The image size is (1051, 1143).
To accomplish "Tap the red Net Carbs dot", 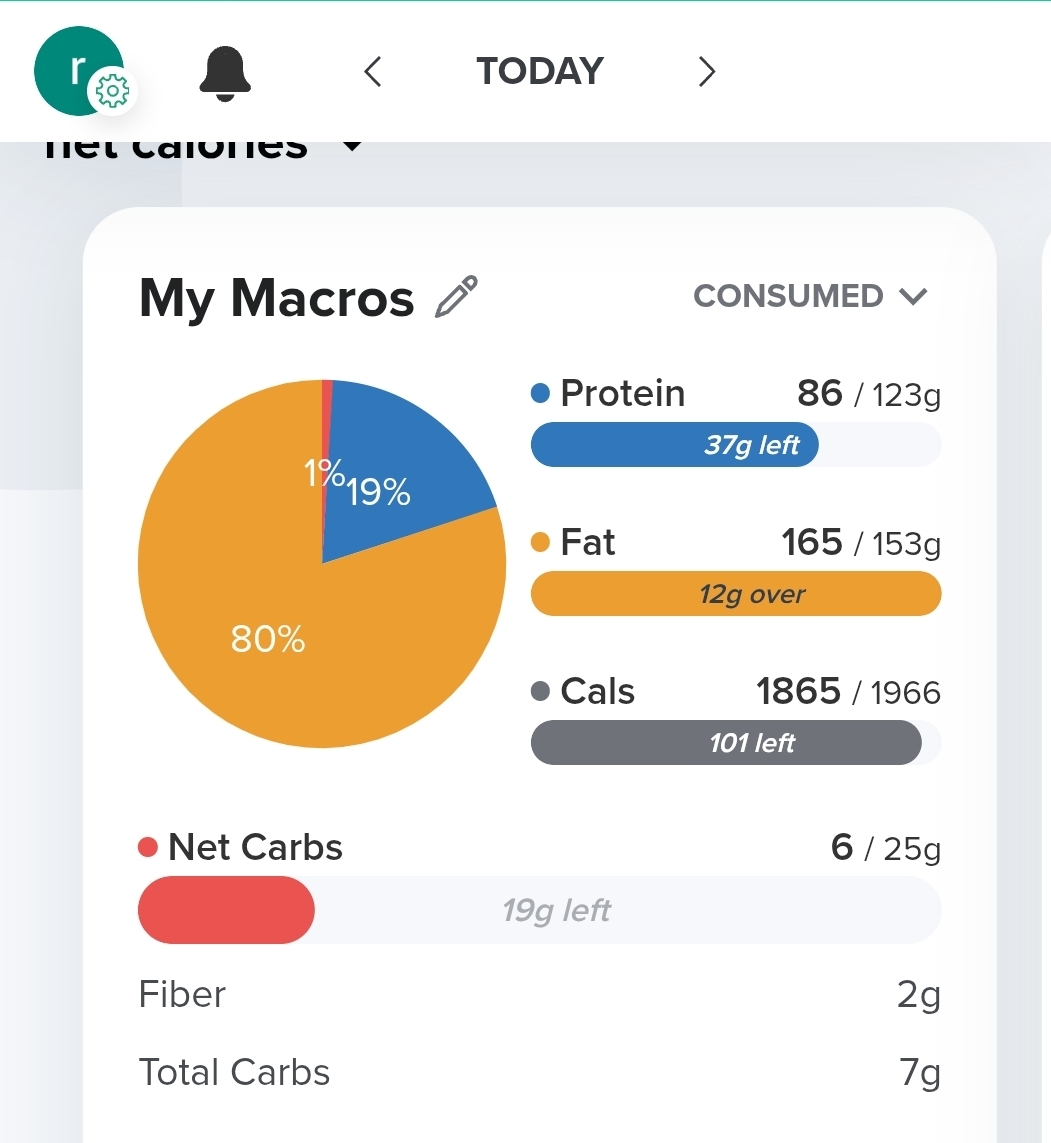I will 148,848.
